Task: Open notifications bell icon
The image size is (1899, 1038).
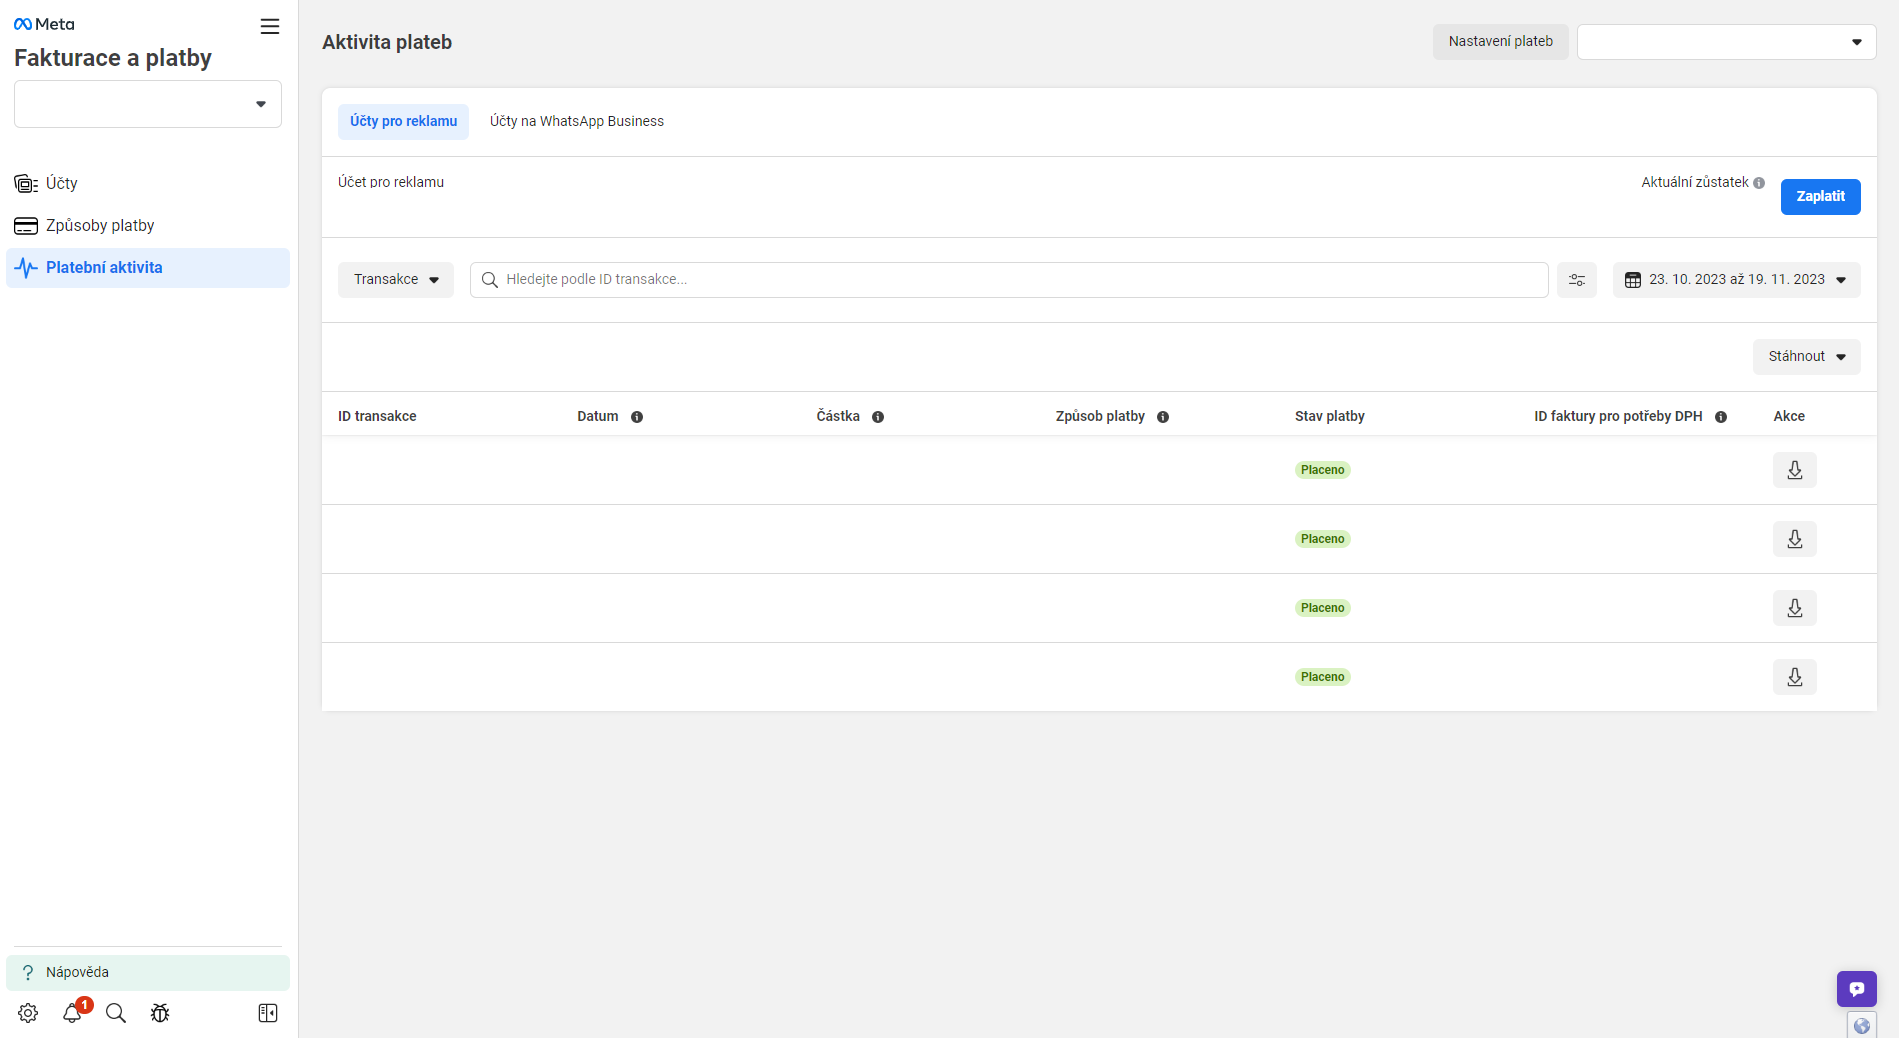Action: point(72,1013)
